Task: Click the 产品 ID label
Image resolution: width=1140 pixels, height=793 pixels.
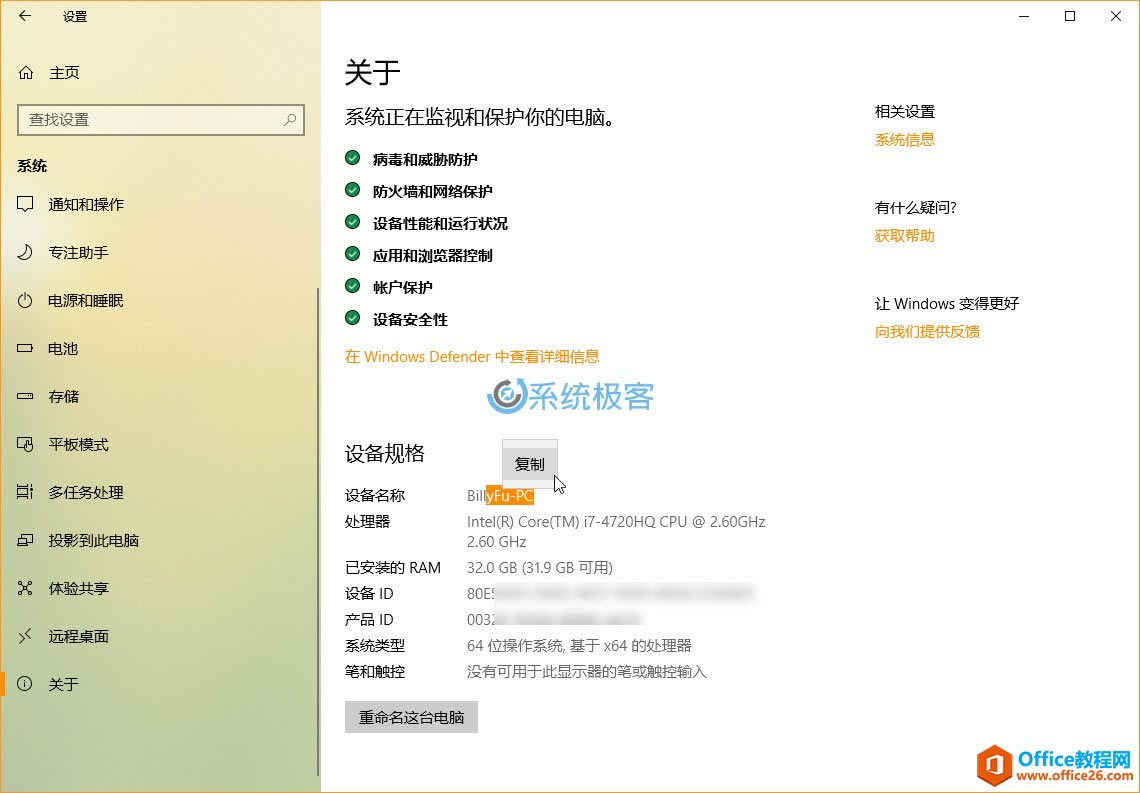Action: point(369,620)
